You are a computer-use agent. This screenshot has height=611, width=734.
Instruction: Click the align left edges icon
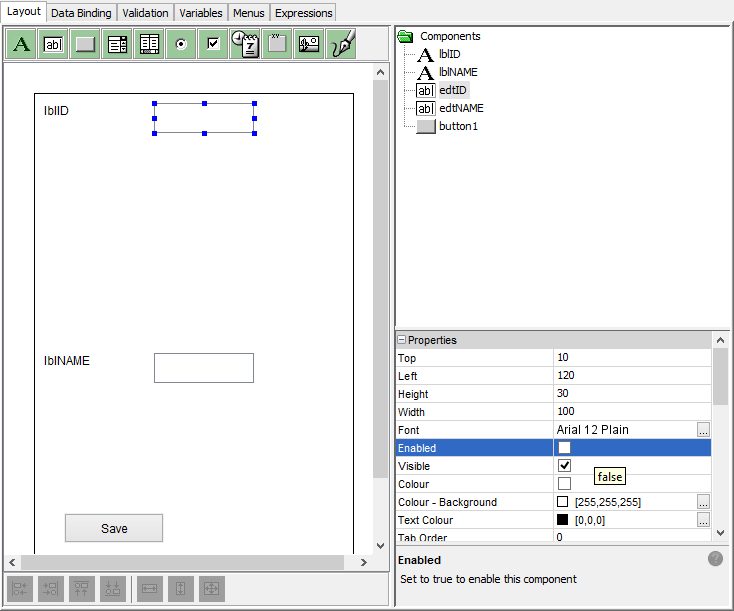tap(20, 589)
